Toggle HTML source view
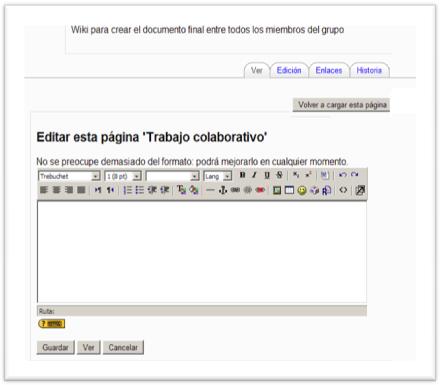 pyautogui.click(x=343, y=190)
